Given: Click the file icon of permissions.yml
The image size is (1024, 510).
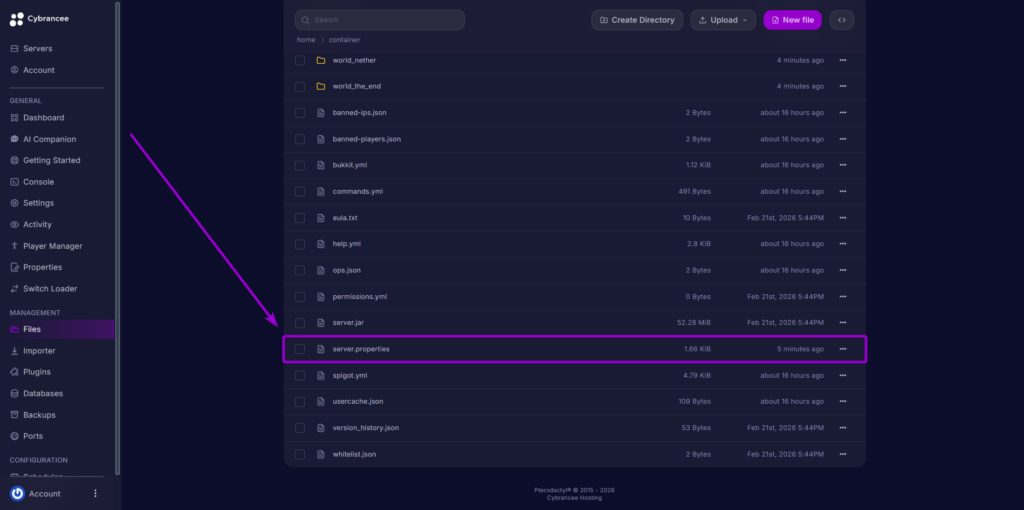Looking at the screenshot, I should click(321, 296).
